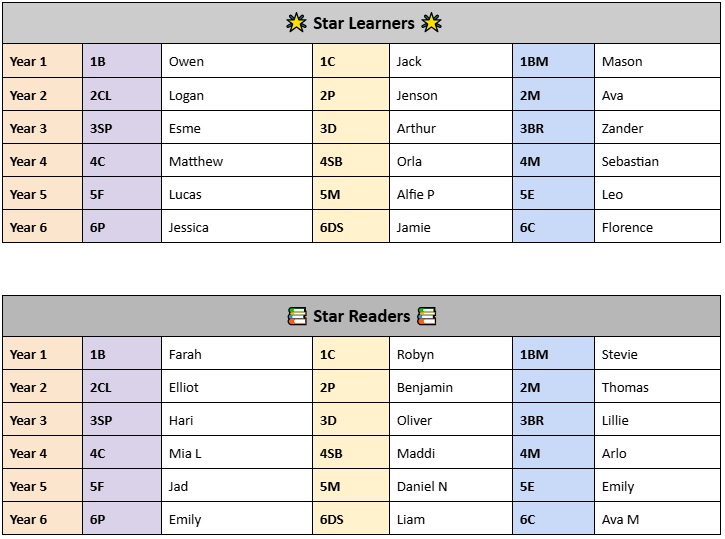Viewport: 725px width, 539px height.
Task: Click the left books icon beside Star Readers
Action: (297, 316)
